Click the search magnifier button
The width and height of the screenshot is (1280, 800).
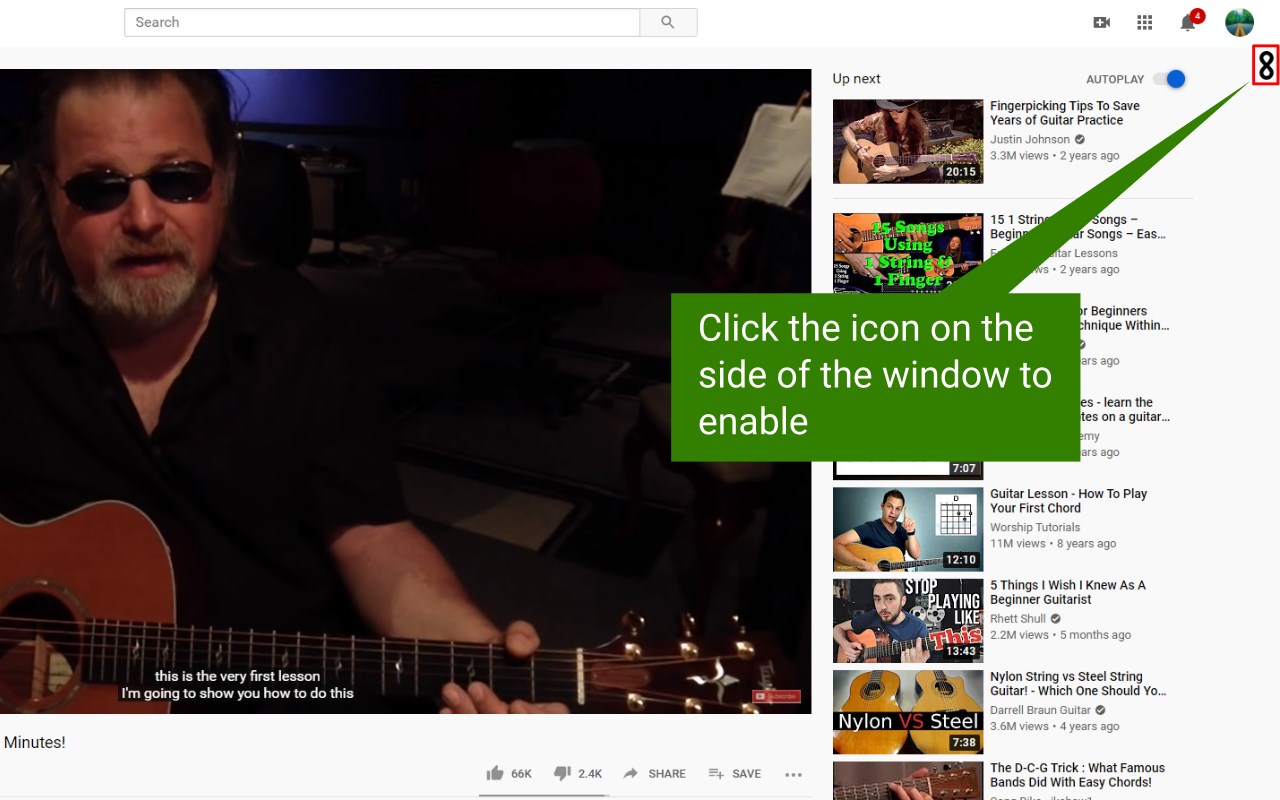point(668,22)
